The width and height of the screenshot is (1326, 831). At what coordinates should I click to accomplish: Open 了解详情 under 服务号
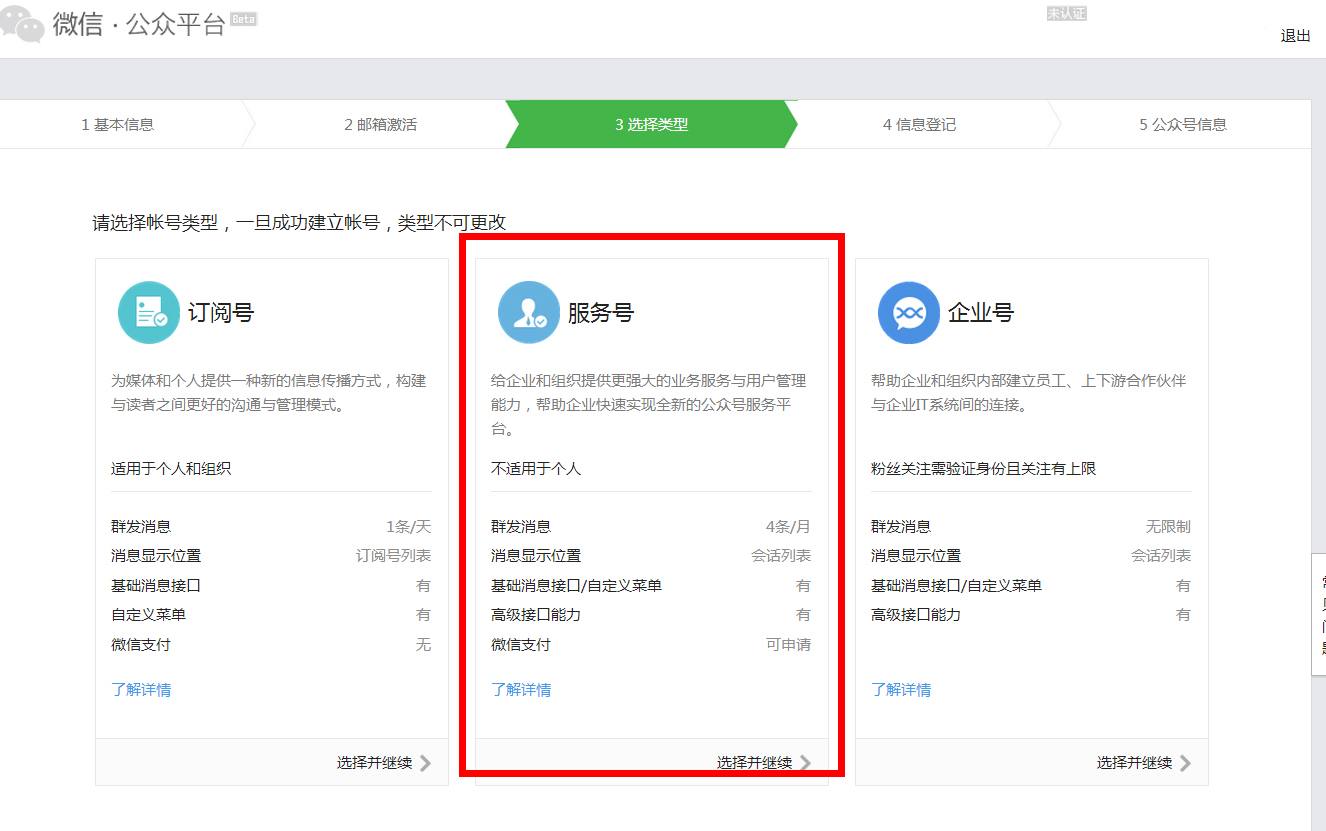click(522, 689)
